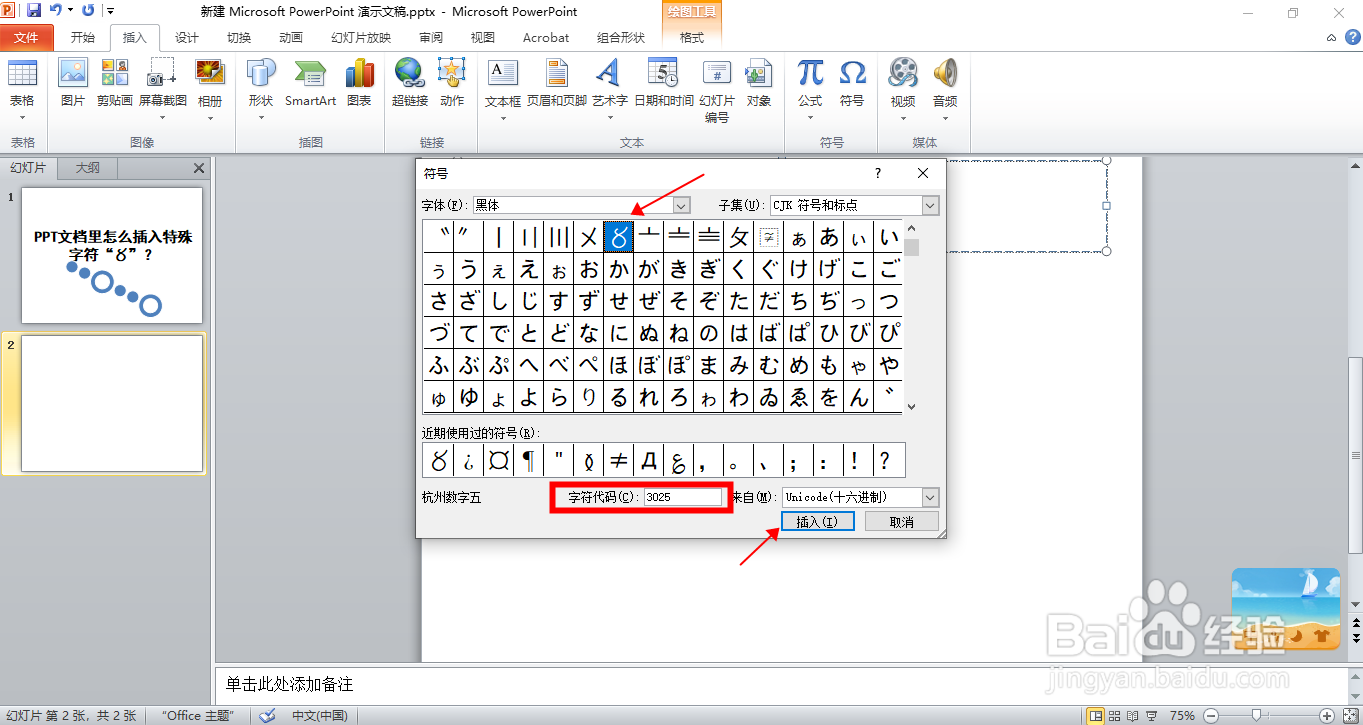Open the 符号 symbol tool in ribbon
The image size is (1363, 725).
(x=852, y=83)
